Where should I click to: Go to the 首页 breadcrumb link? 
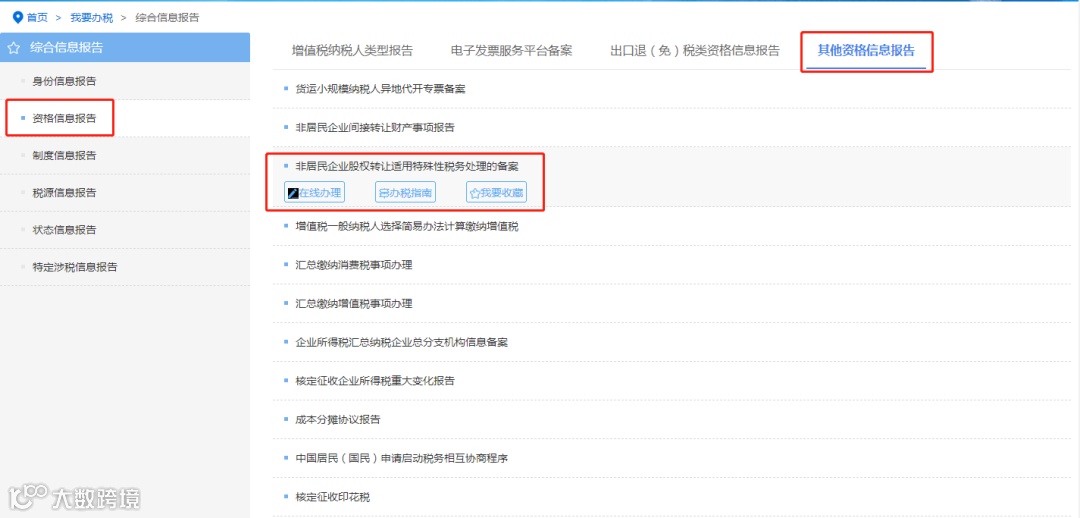click(x=37, y=18)
